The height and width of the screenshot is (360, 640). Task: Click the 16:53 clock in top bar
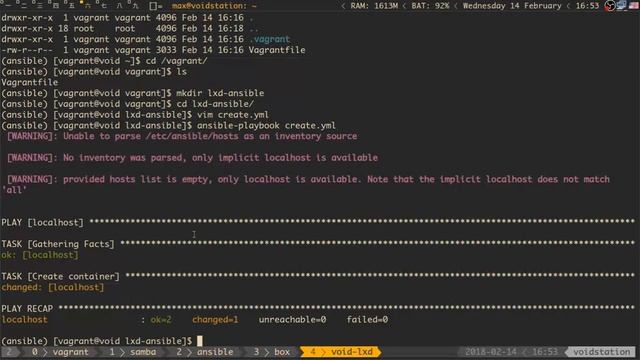[x=587, y=6]
